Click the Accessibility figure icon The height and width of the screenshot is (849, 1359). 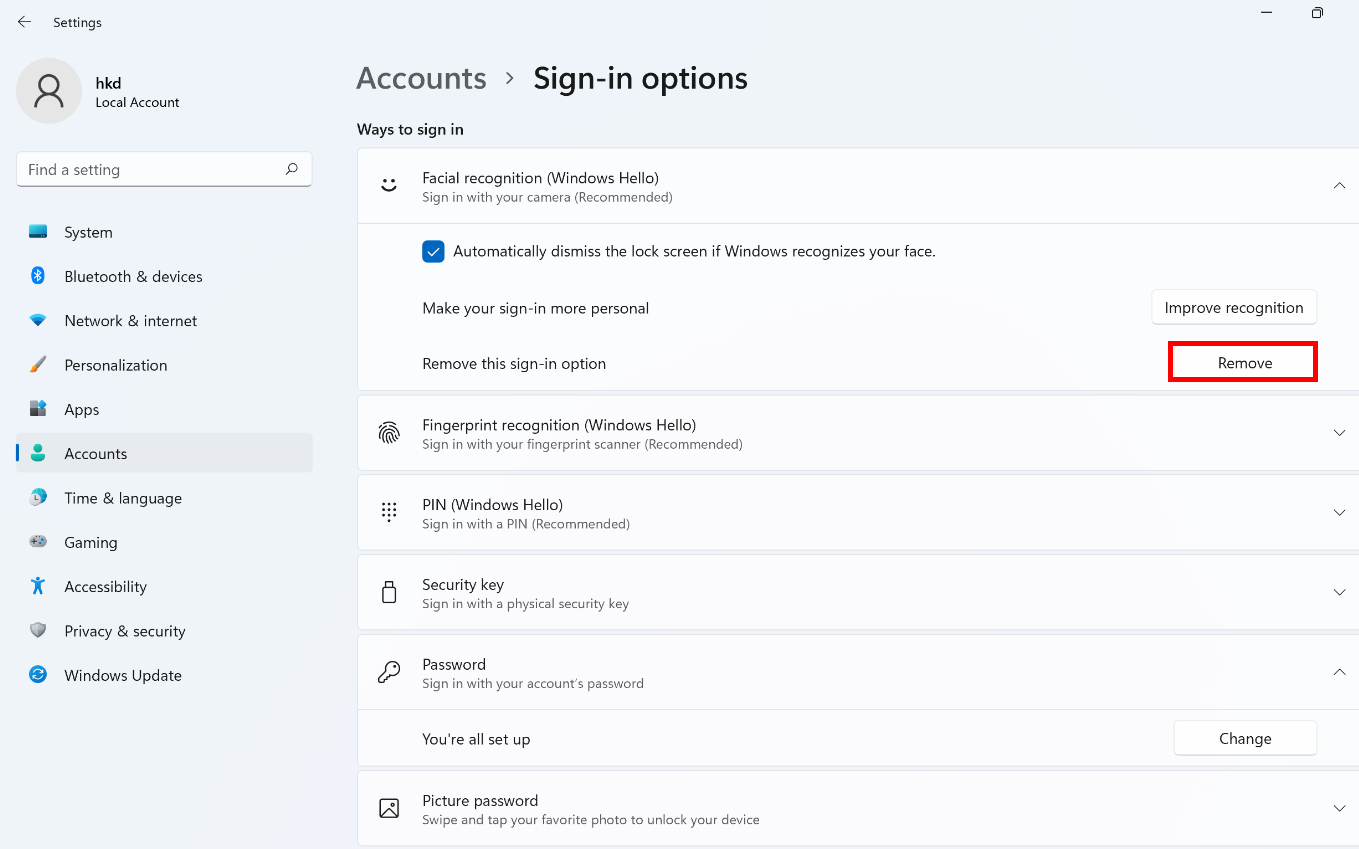pyautogui.click(x=38, y=586)
